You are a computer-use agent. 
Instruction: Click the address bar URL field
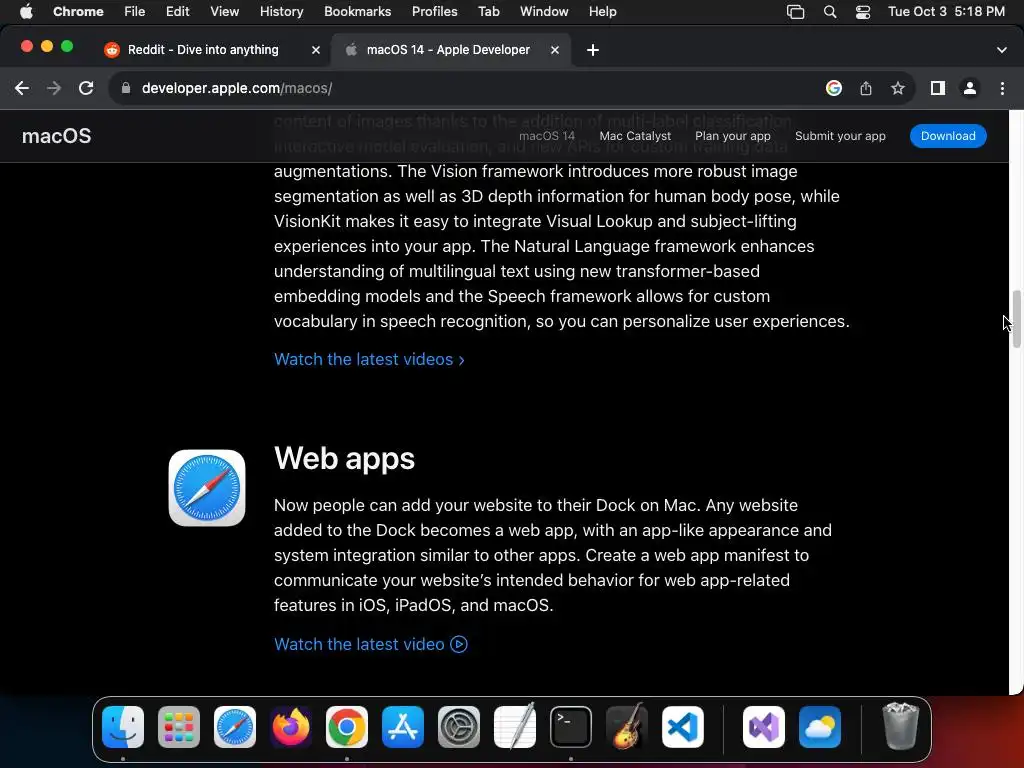click(x=470, y=88)
